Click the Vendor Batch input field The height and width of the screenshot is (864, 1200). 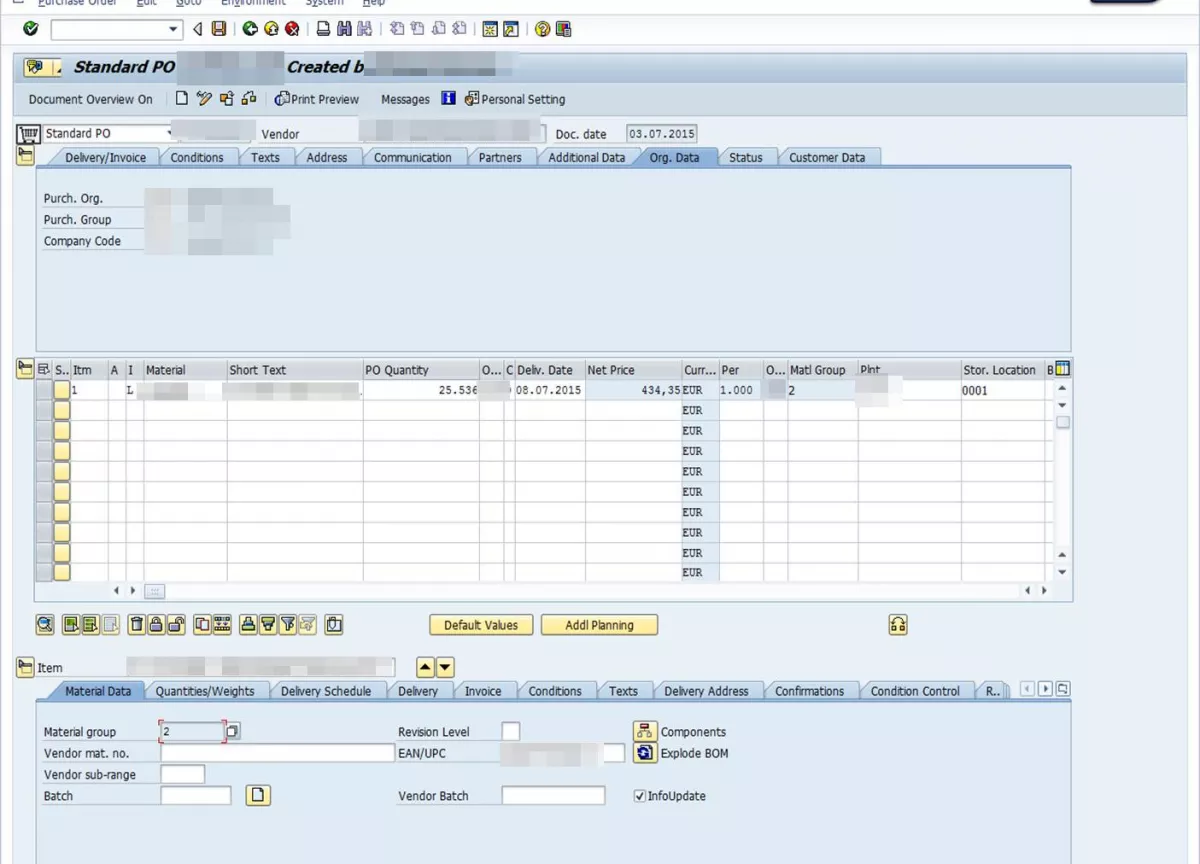pos(553,796)
